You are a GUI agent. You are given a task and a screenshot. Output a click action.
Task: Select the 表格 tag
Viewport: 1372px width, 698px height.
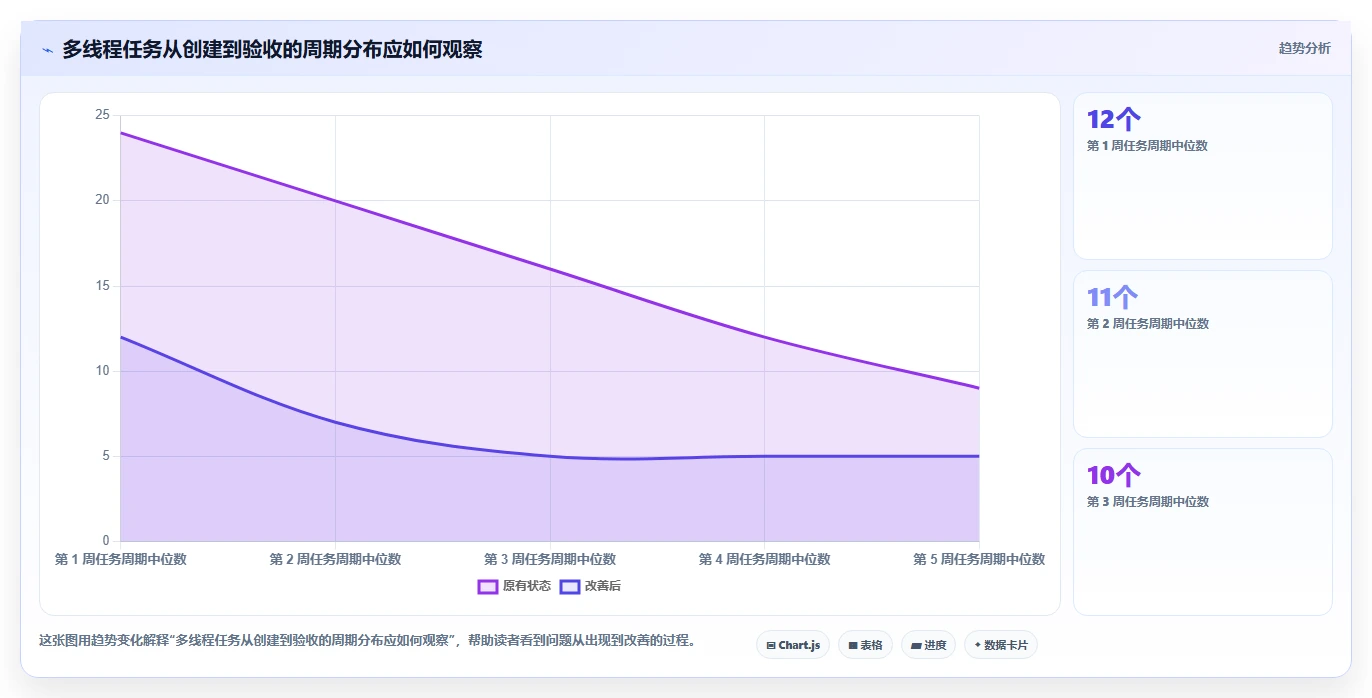click(865, 645)
